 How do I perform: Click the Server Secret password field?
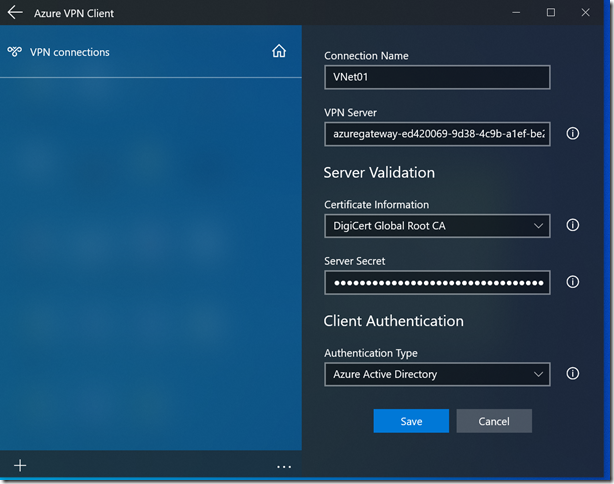point(437,282)
